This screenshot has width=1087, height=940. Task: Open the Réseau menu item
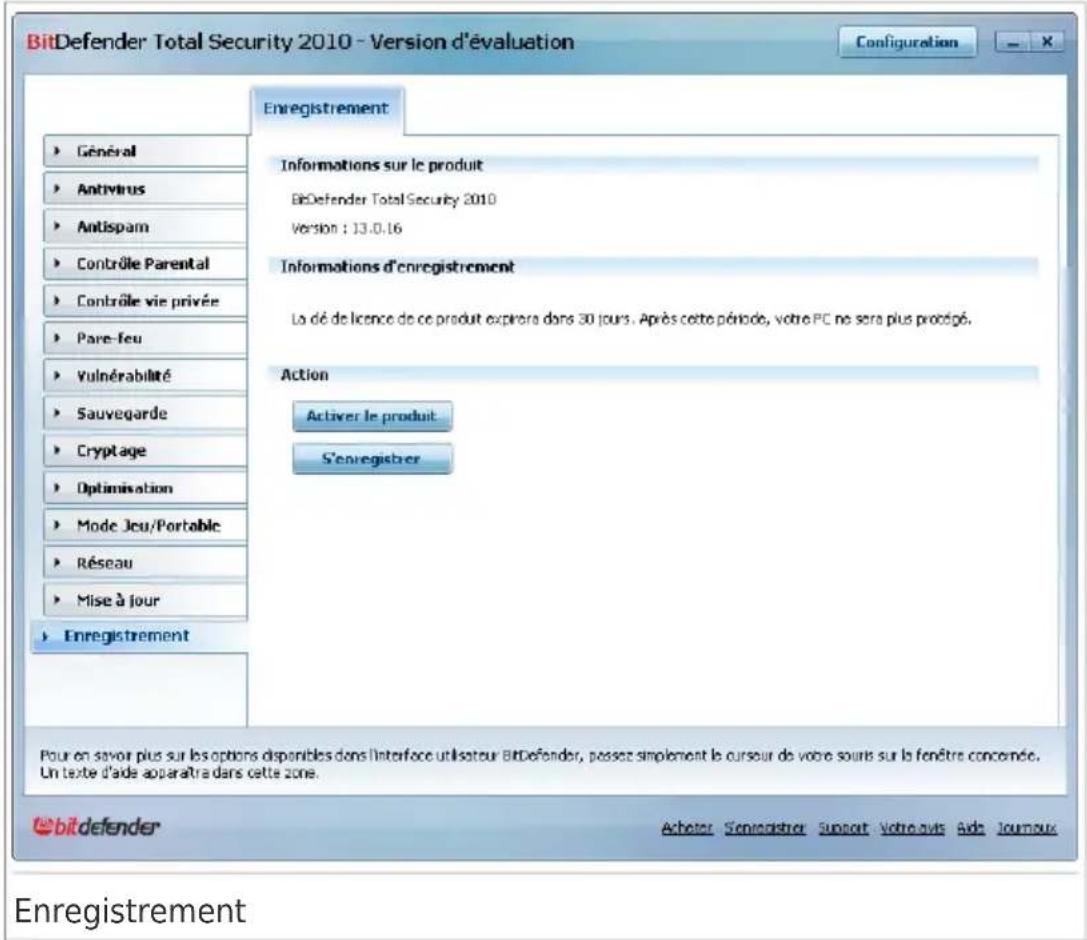click(x=145, y=563)
